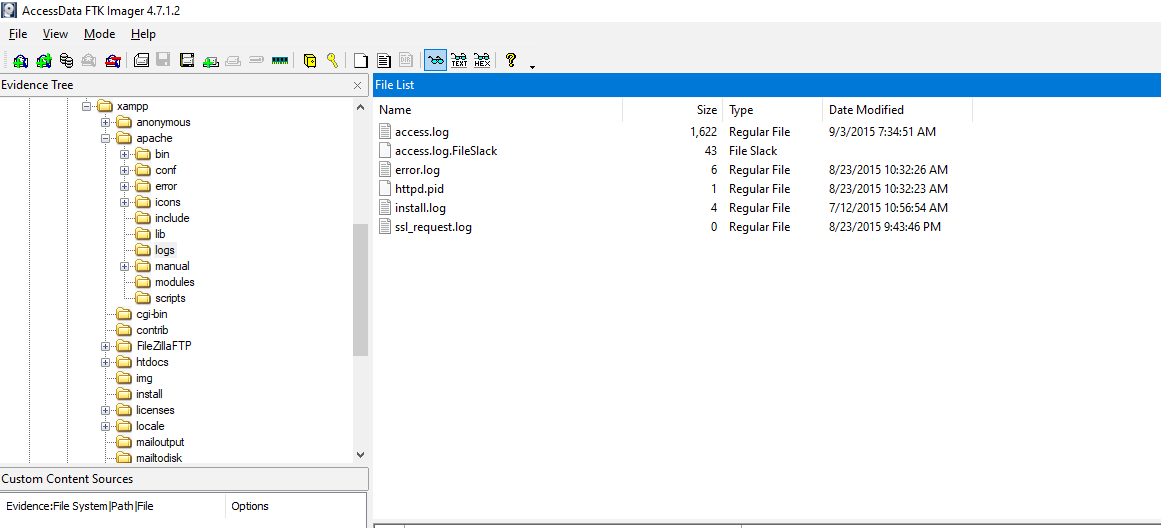Open the Mode menu
This screenshot has height=528, width=1161.
point(99,34)
